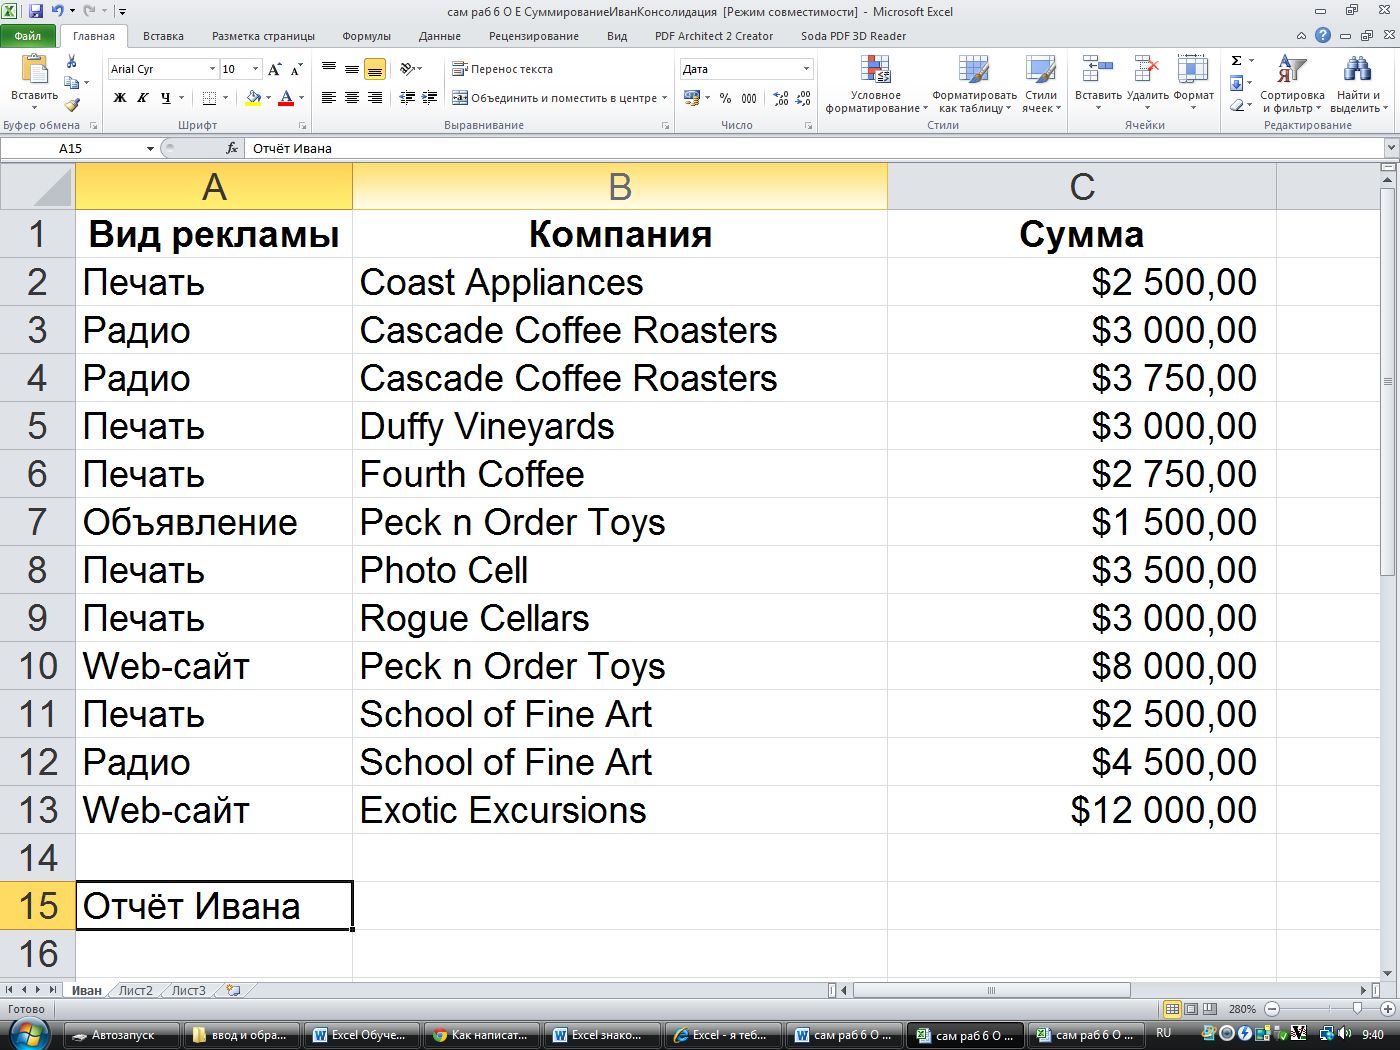Open Условное форматирование menu
Viewport: 1400px width, 1050px height.
point(876,84)
